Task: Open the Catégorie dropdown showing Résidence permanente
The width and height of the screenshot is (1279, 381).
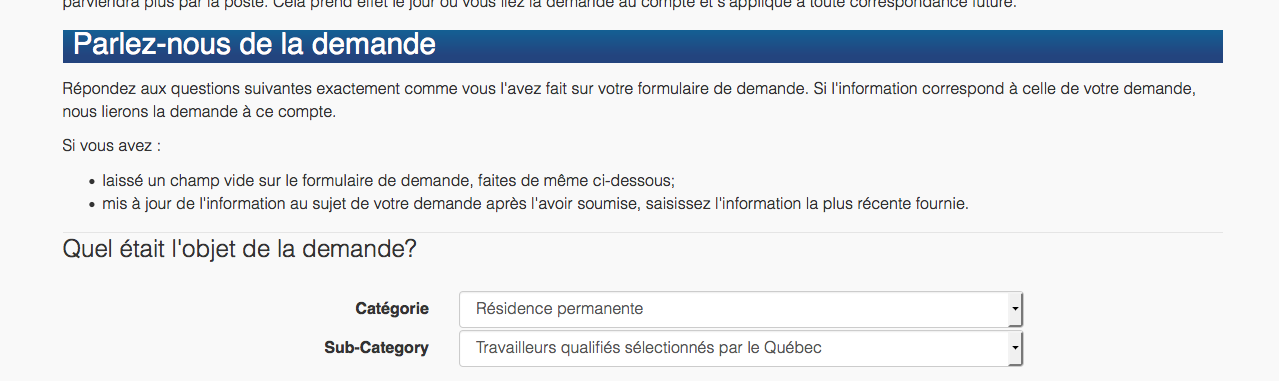Action: click(740, 309)
